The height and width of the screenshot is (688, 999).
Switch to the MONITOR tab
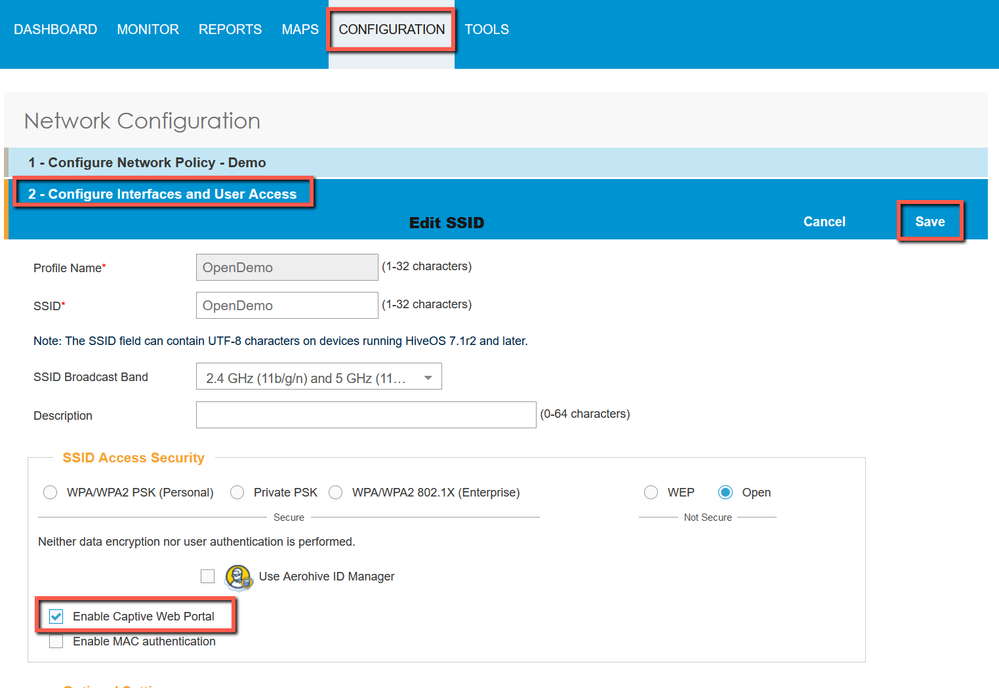[148, 30]
